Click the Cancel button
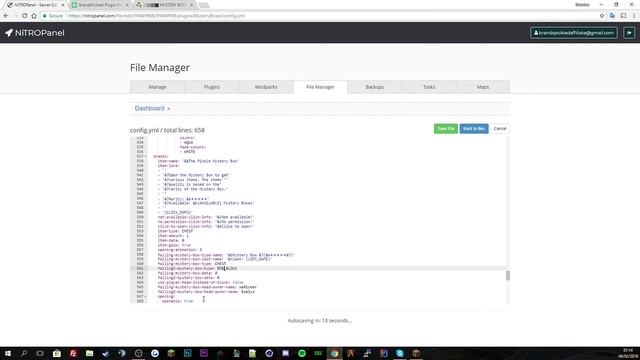Screen dimensions: 640x360 tap(500, 129)
